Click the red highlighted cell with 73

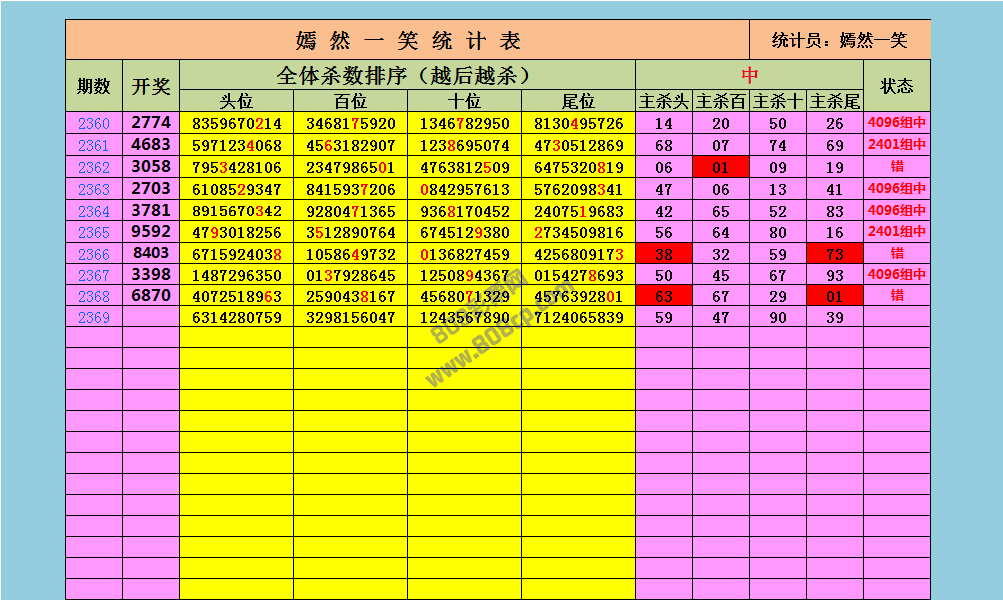835,254
